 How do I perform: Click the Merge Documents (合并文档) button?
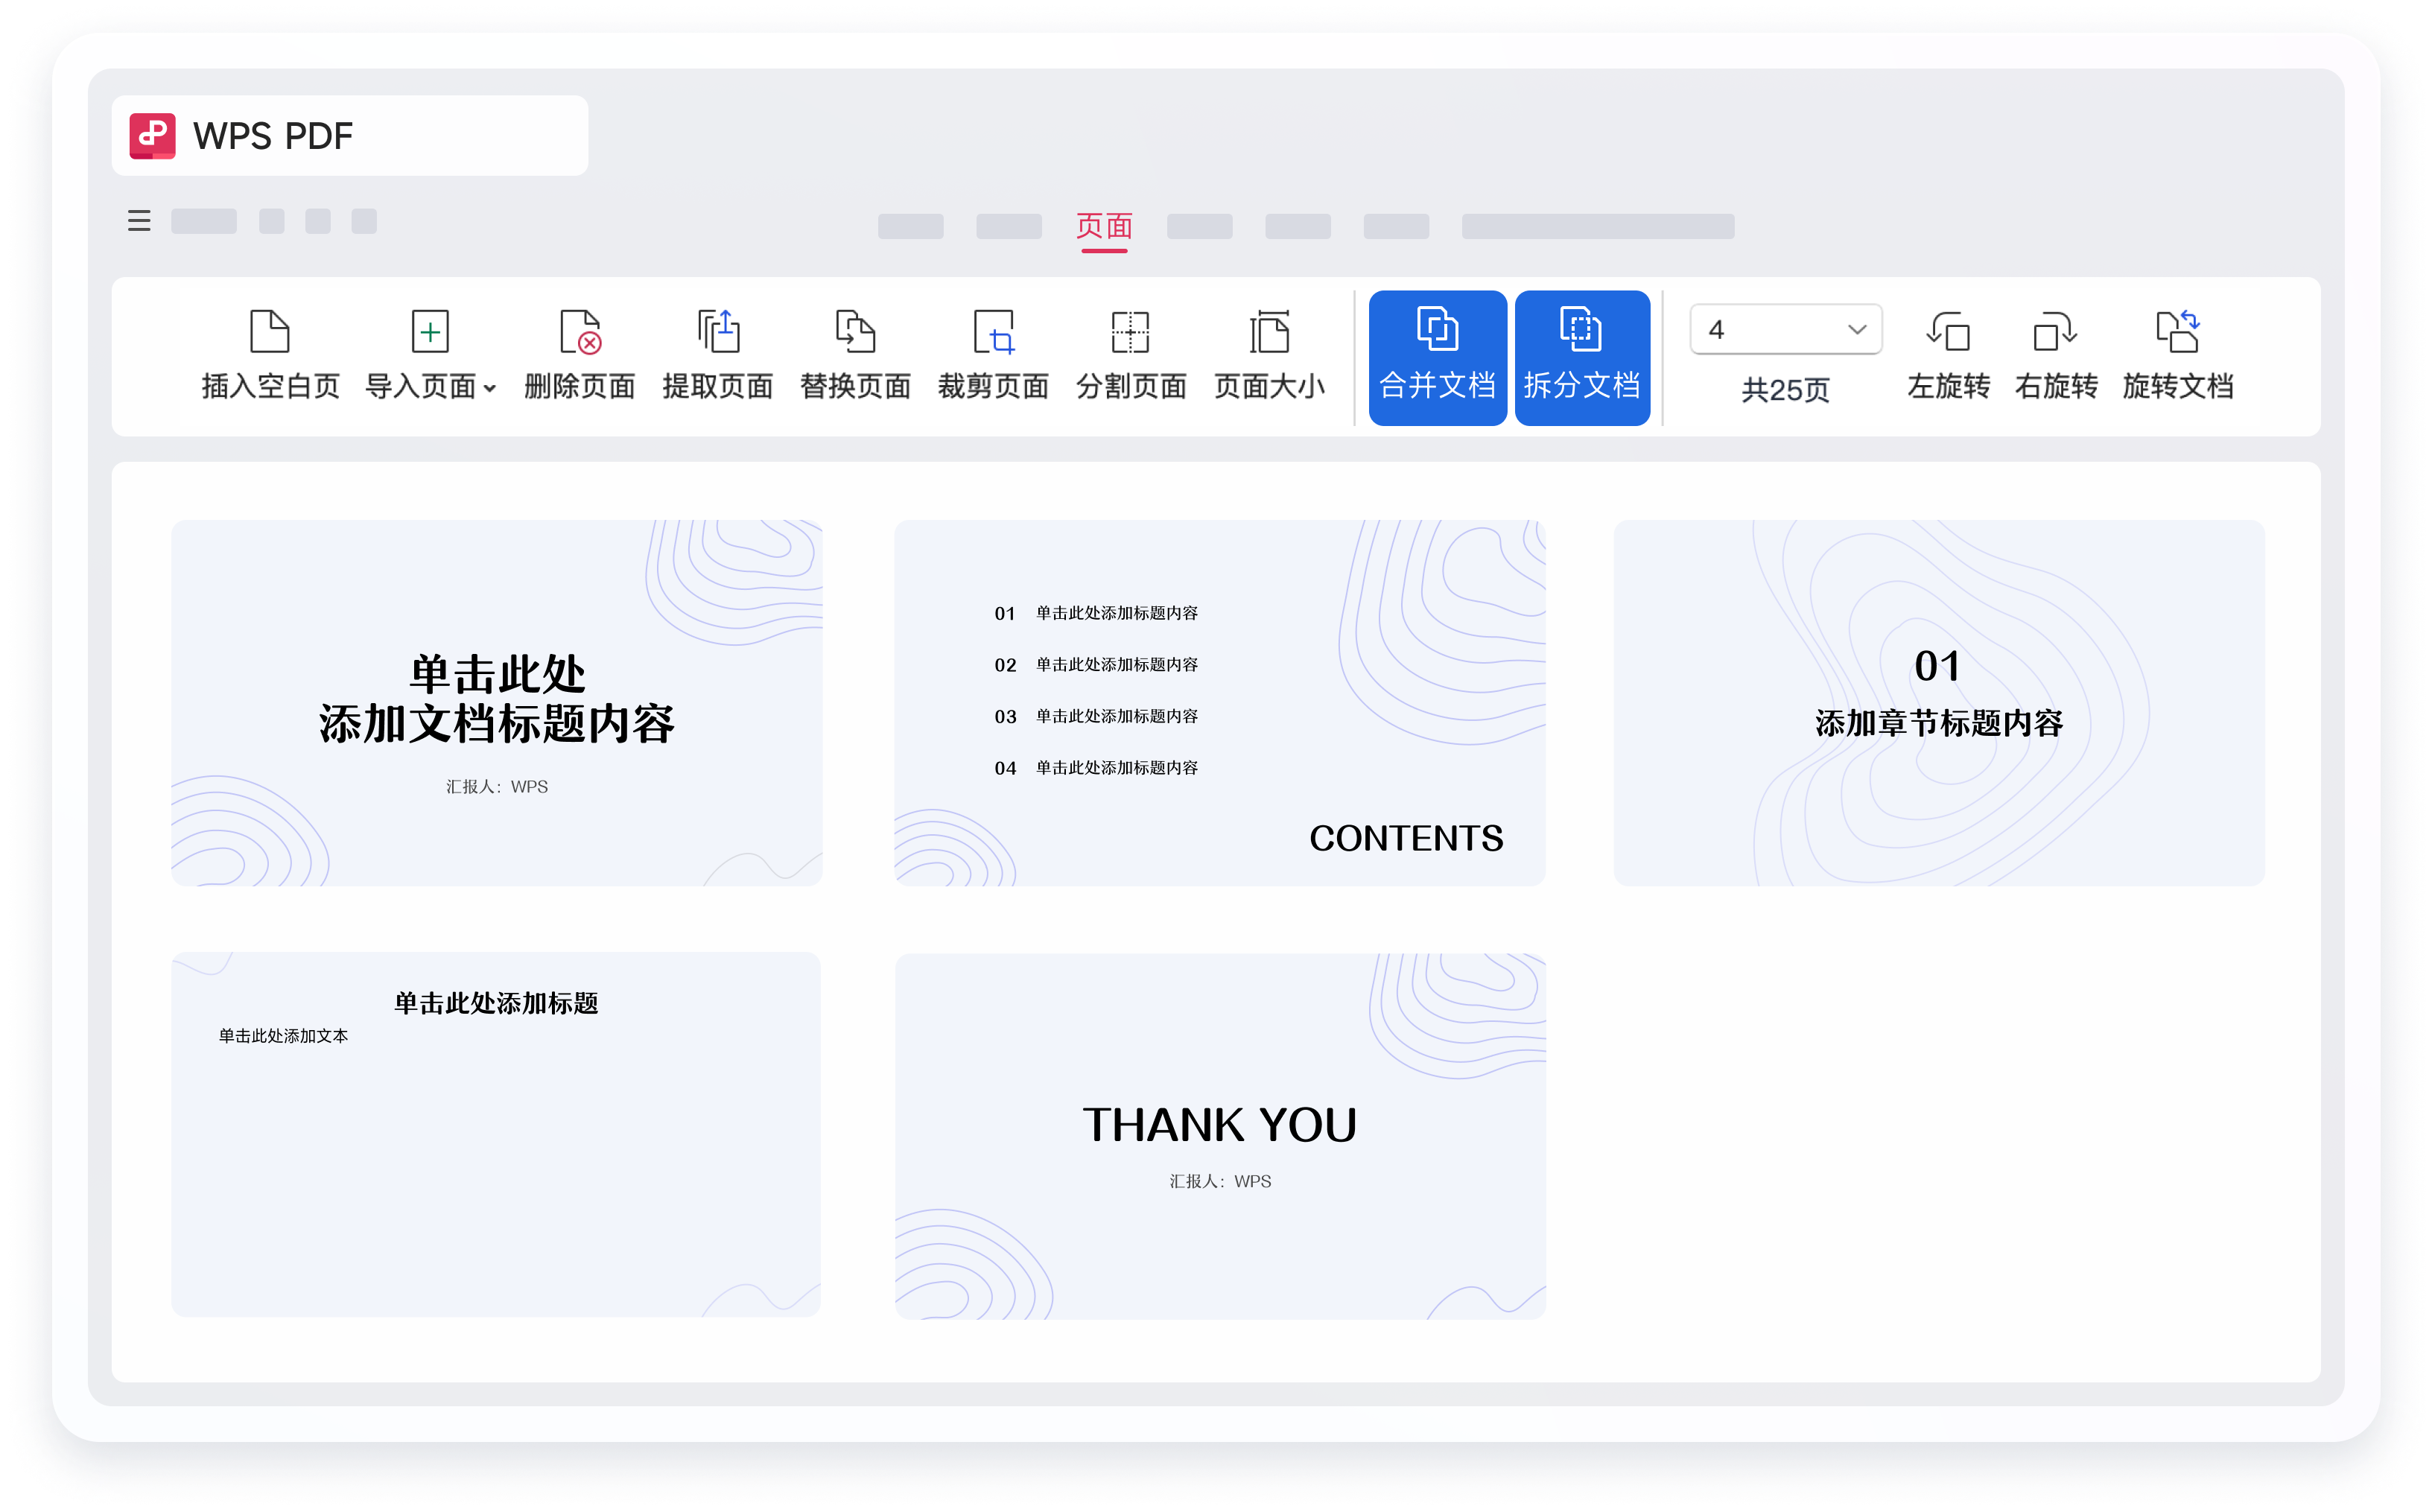(x=1437, y=358)
